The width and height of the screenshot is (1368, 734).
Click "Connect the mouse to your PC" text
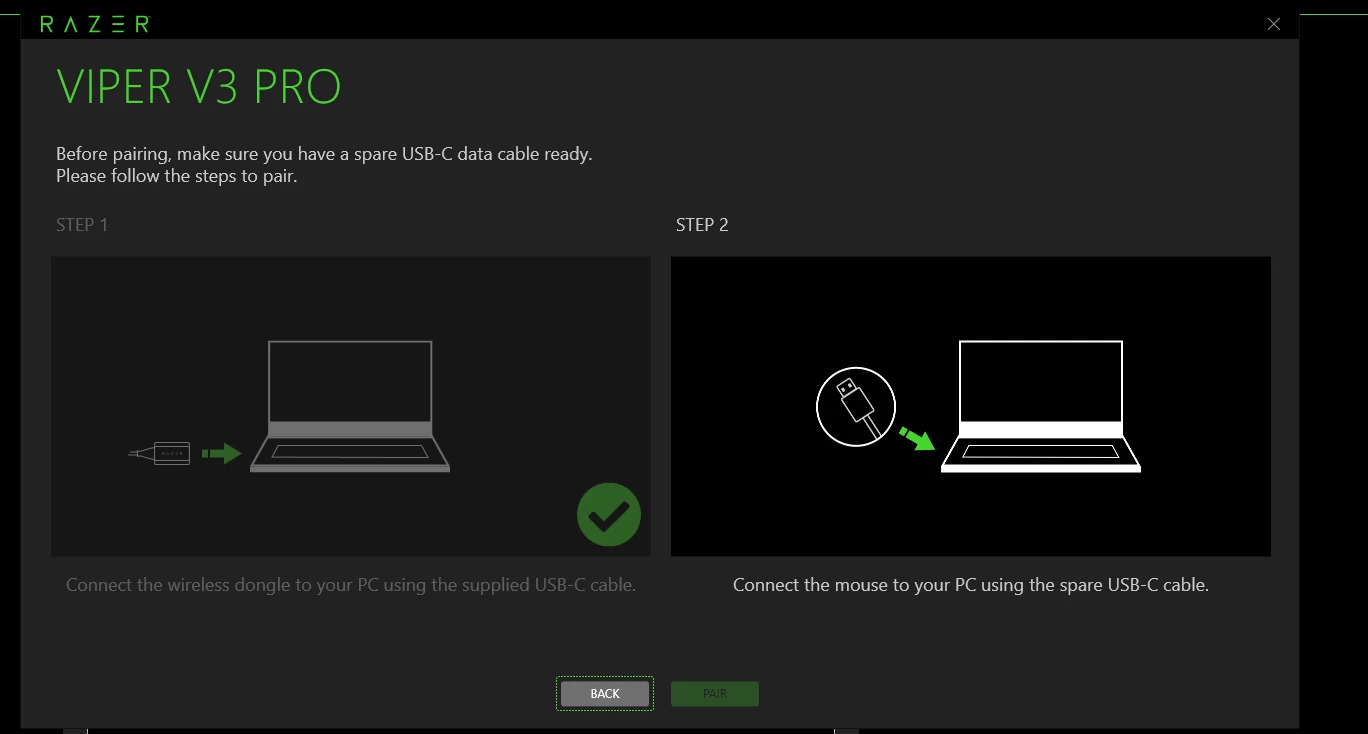(971, 585)
